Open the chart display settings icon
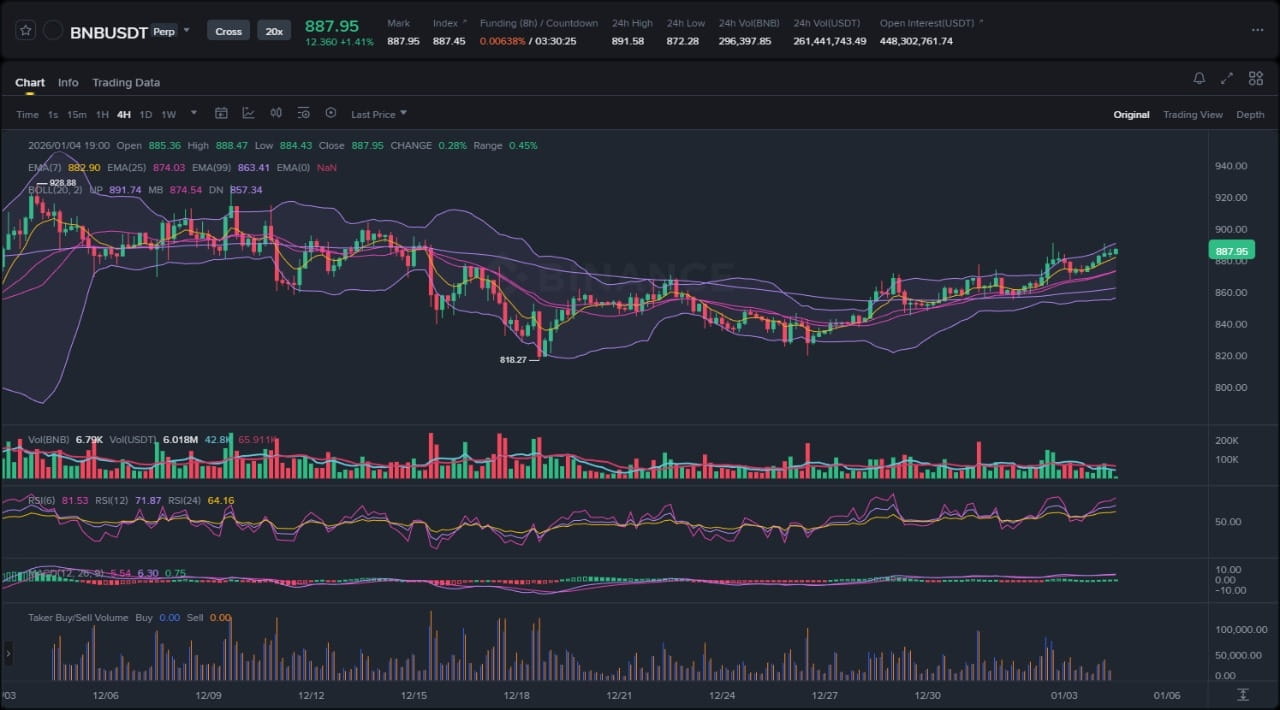The image size is (1280, 710). click(303, 114)
